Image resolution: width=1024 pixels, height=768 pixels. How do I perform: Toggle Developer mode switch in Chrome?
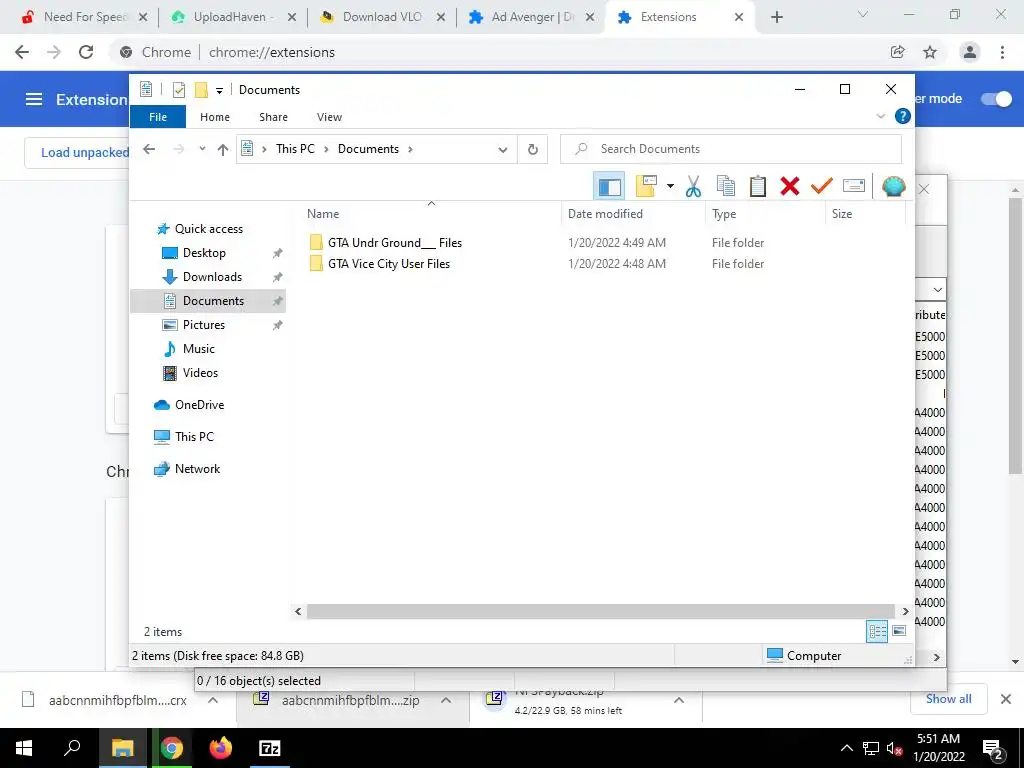(997, 99)
